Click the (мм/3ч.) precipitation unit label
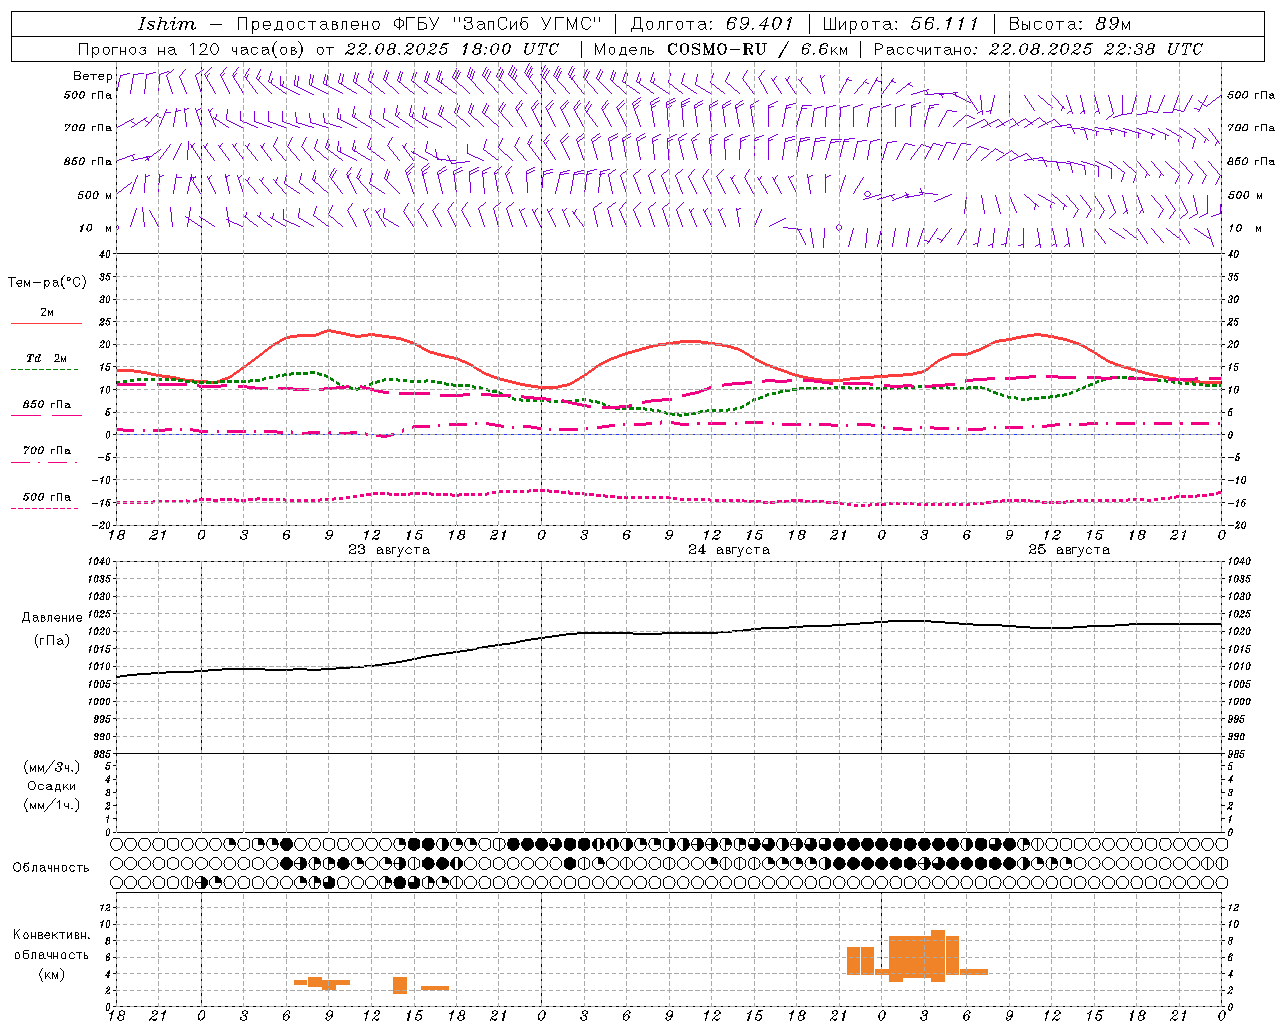Viewport: 1280px width, 1024px height. point(52,767)
